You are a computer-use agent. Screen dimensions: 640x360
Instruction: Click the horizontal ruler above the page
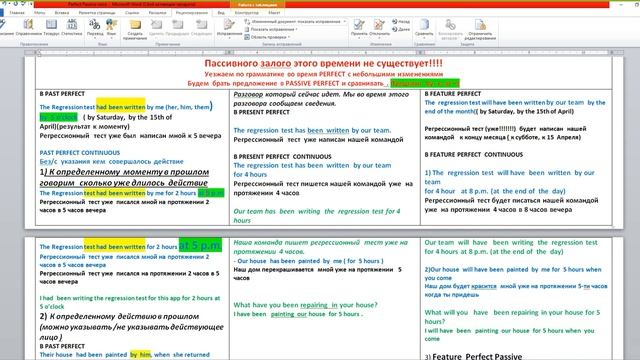(x=324, y=53)
